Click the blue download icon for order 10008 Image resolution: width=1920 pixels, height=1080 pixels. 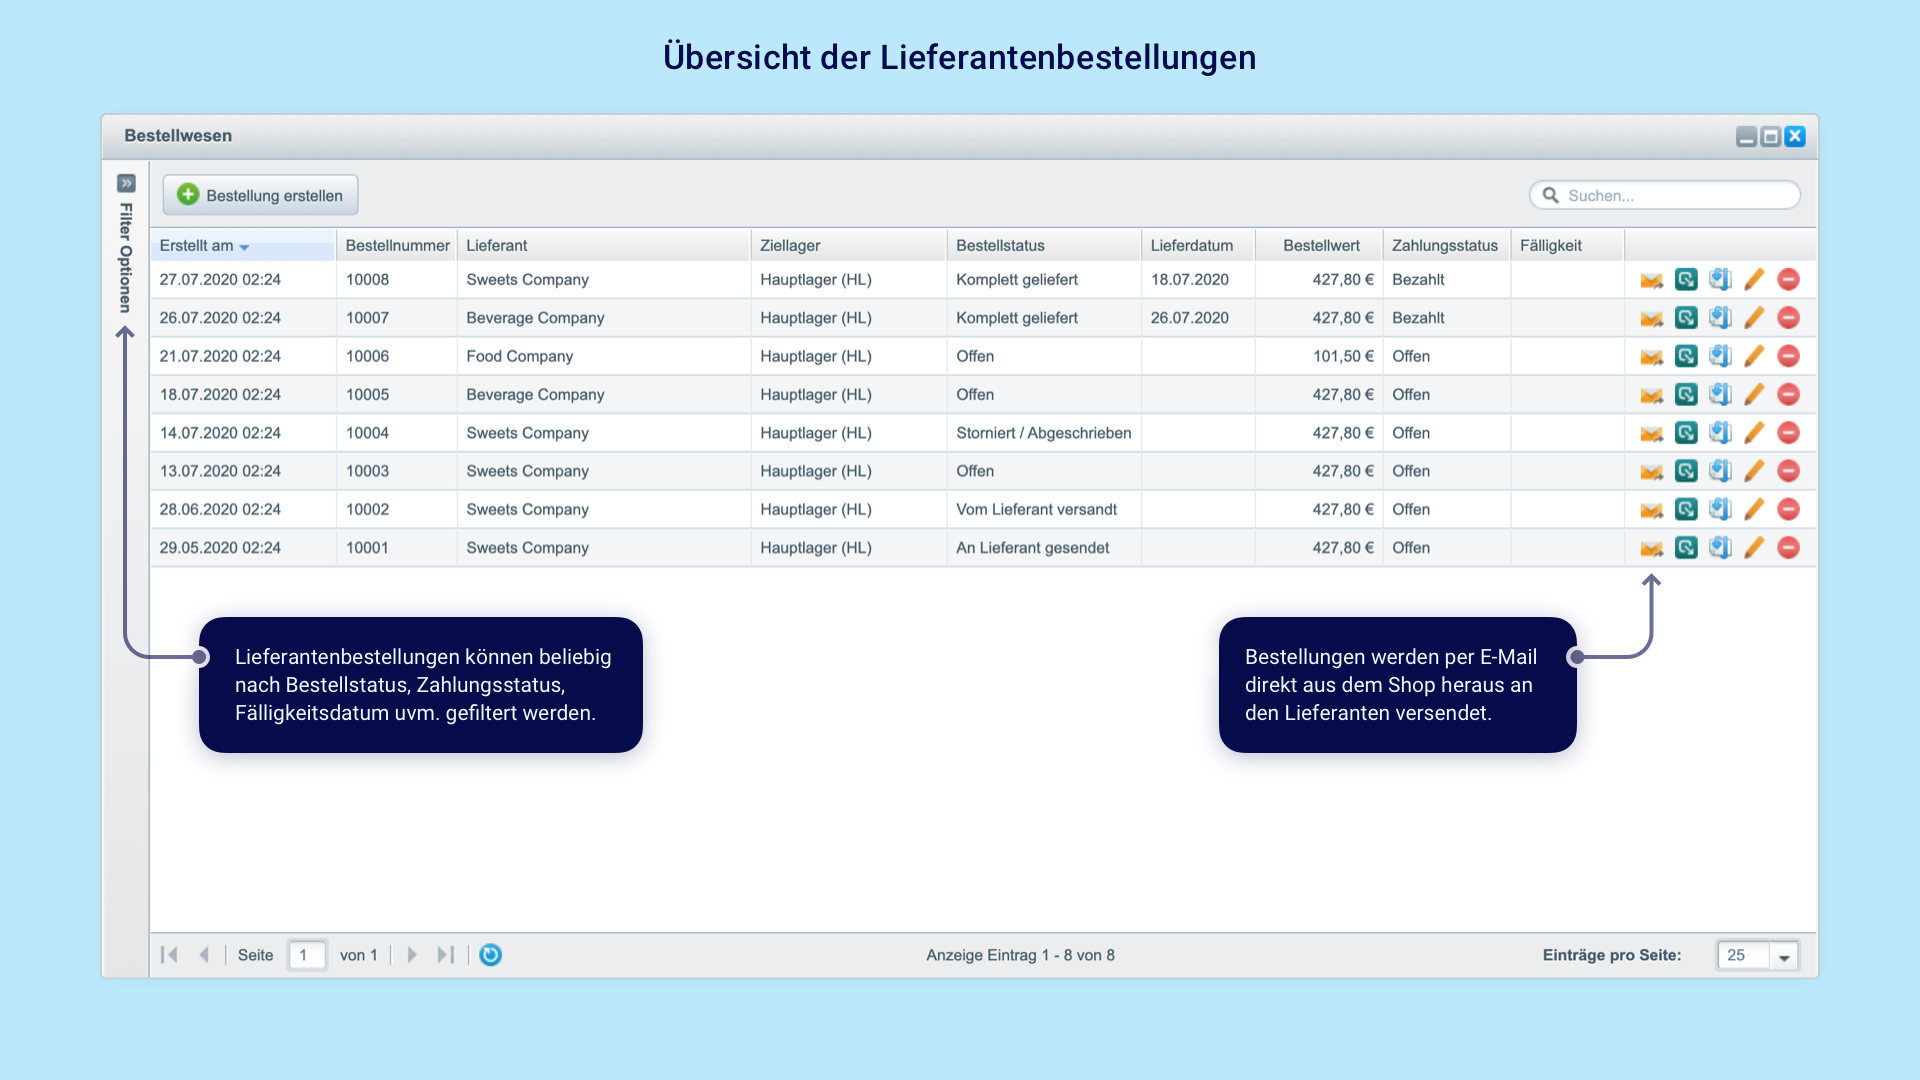tap(1720, 280)
